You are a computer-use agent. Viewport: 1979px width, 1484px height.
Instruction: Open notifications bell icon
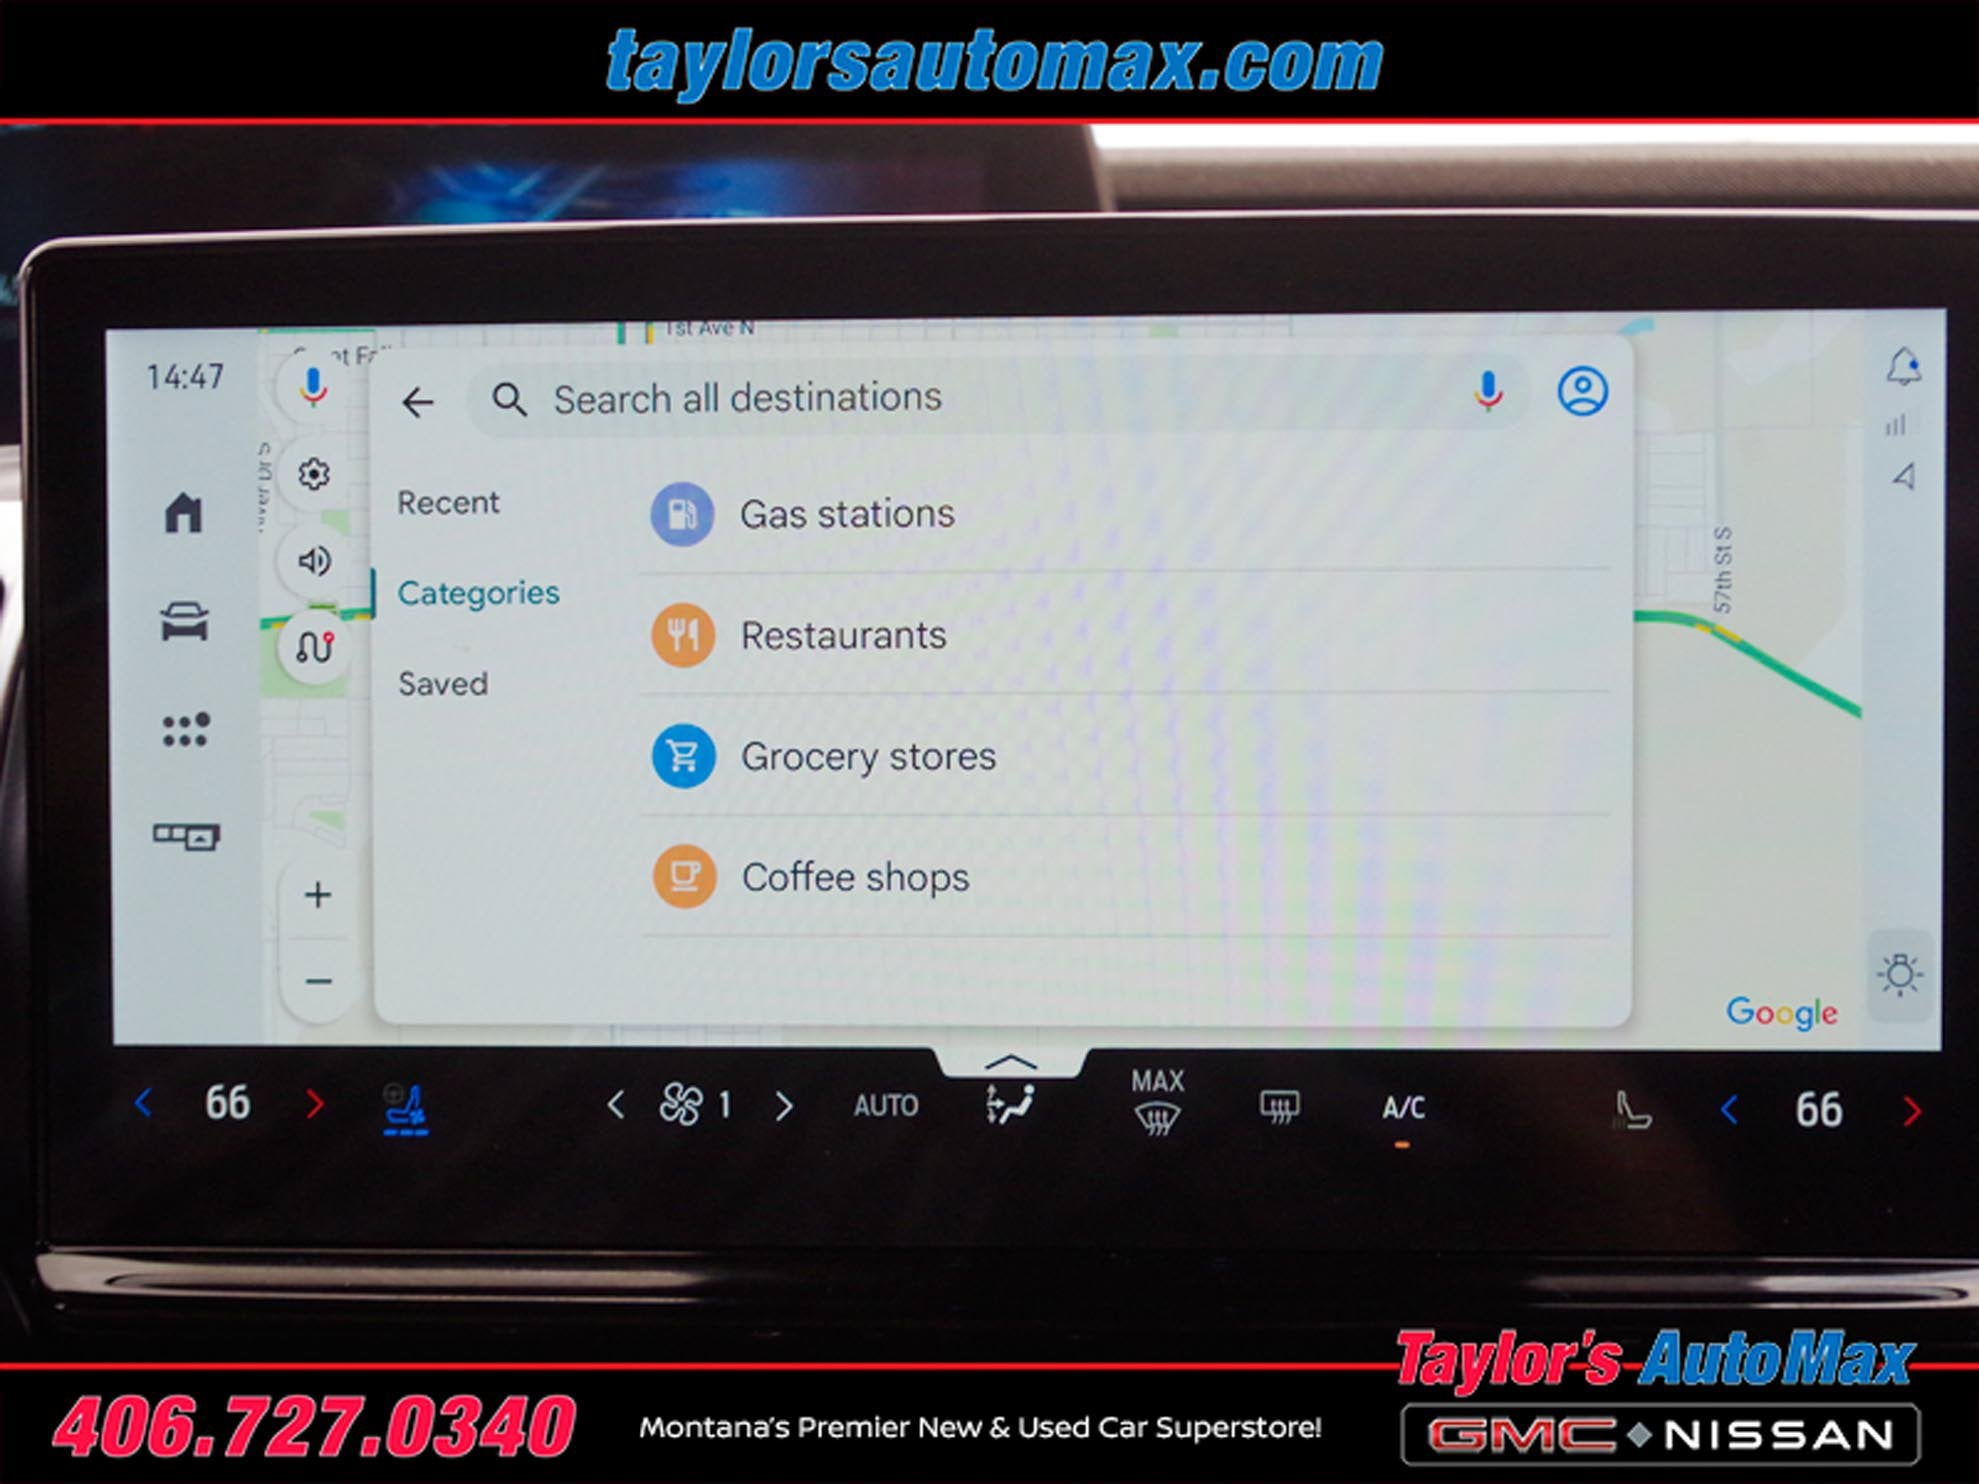pyautogui.click(x=1904, y=366)
